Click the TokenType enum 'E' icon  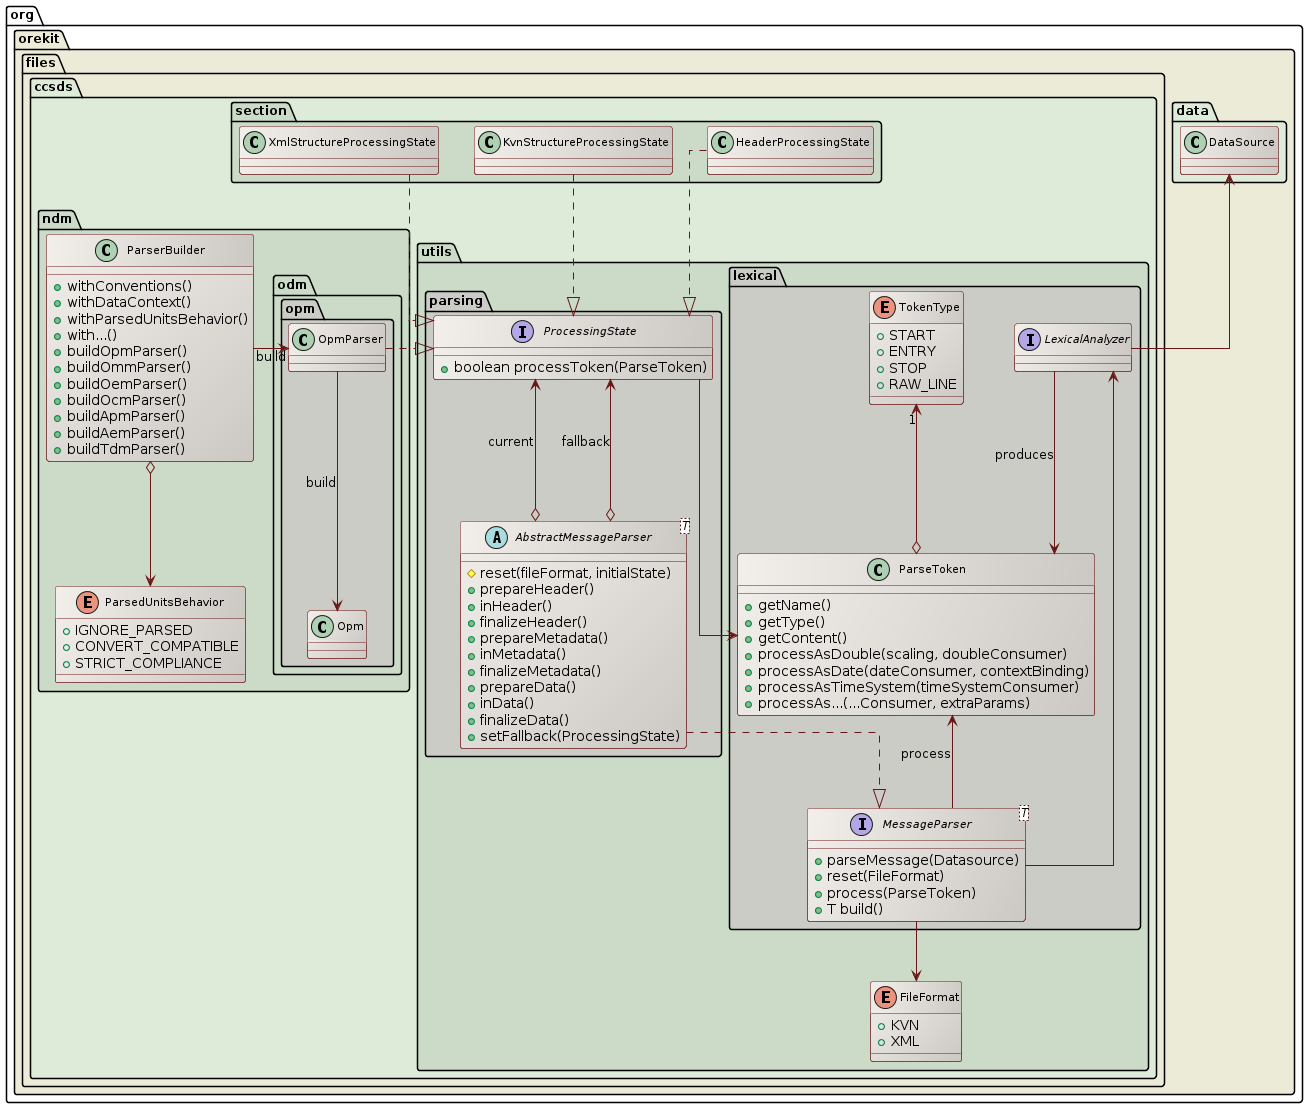[x=884, y=307]
